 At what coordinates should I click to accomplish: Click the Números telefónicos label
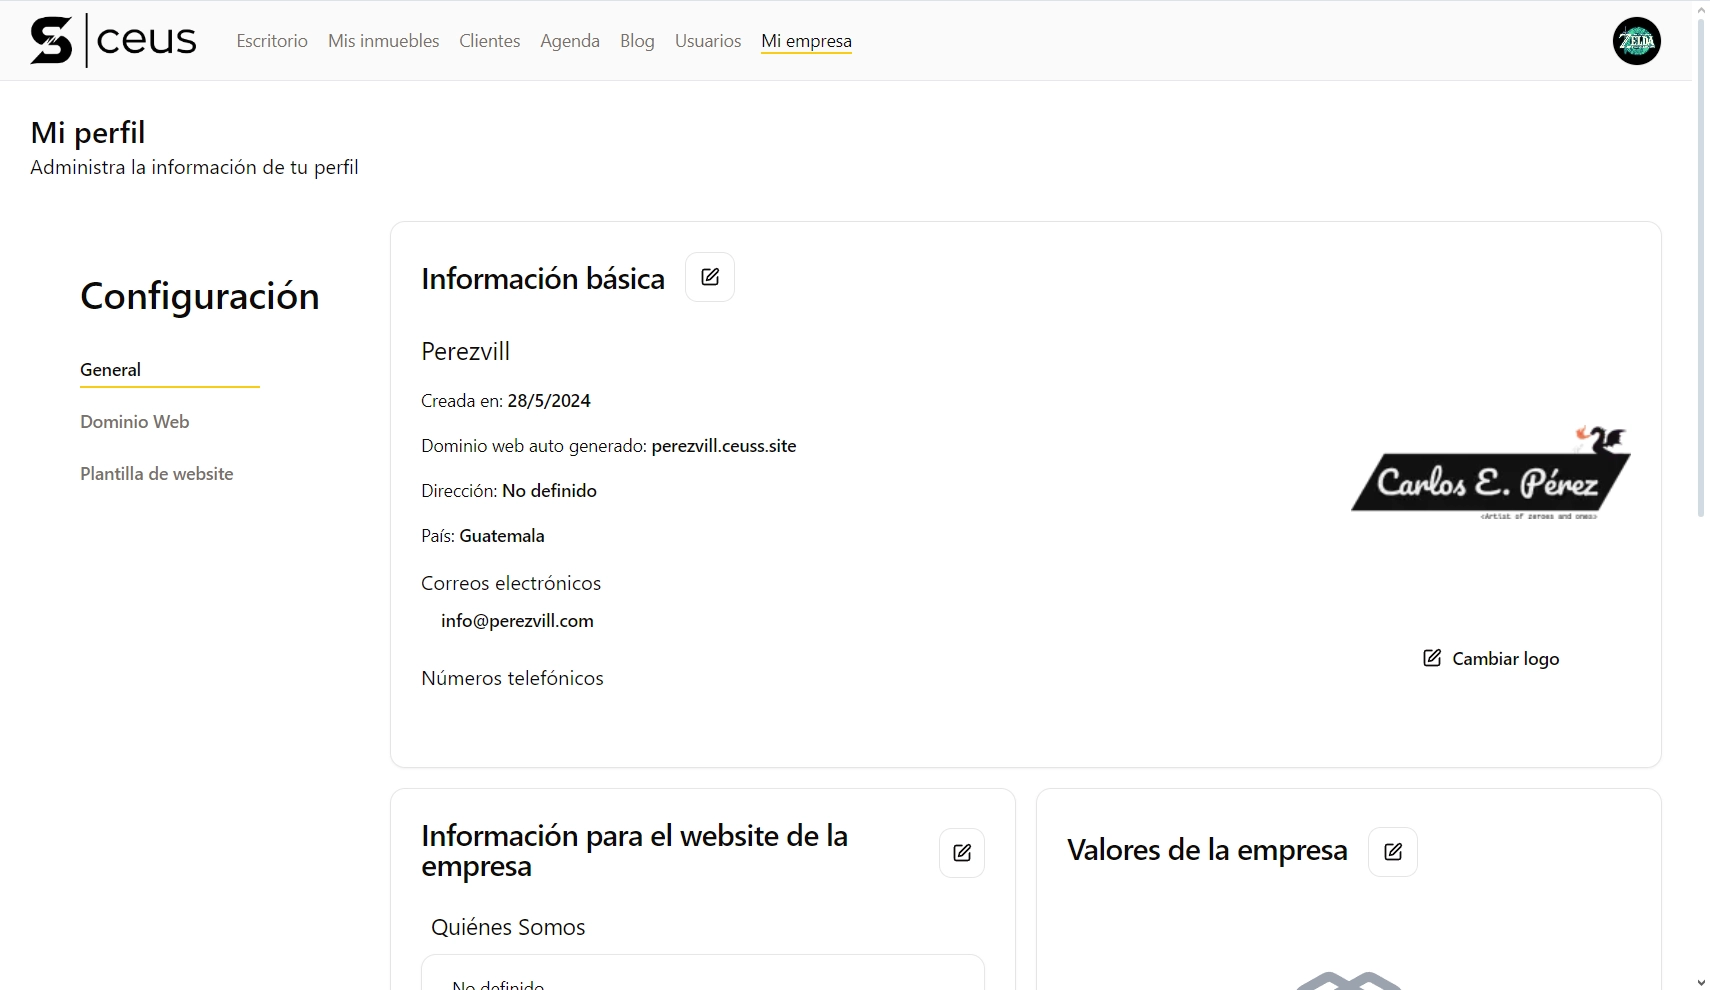coord(512,678)
